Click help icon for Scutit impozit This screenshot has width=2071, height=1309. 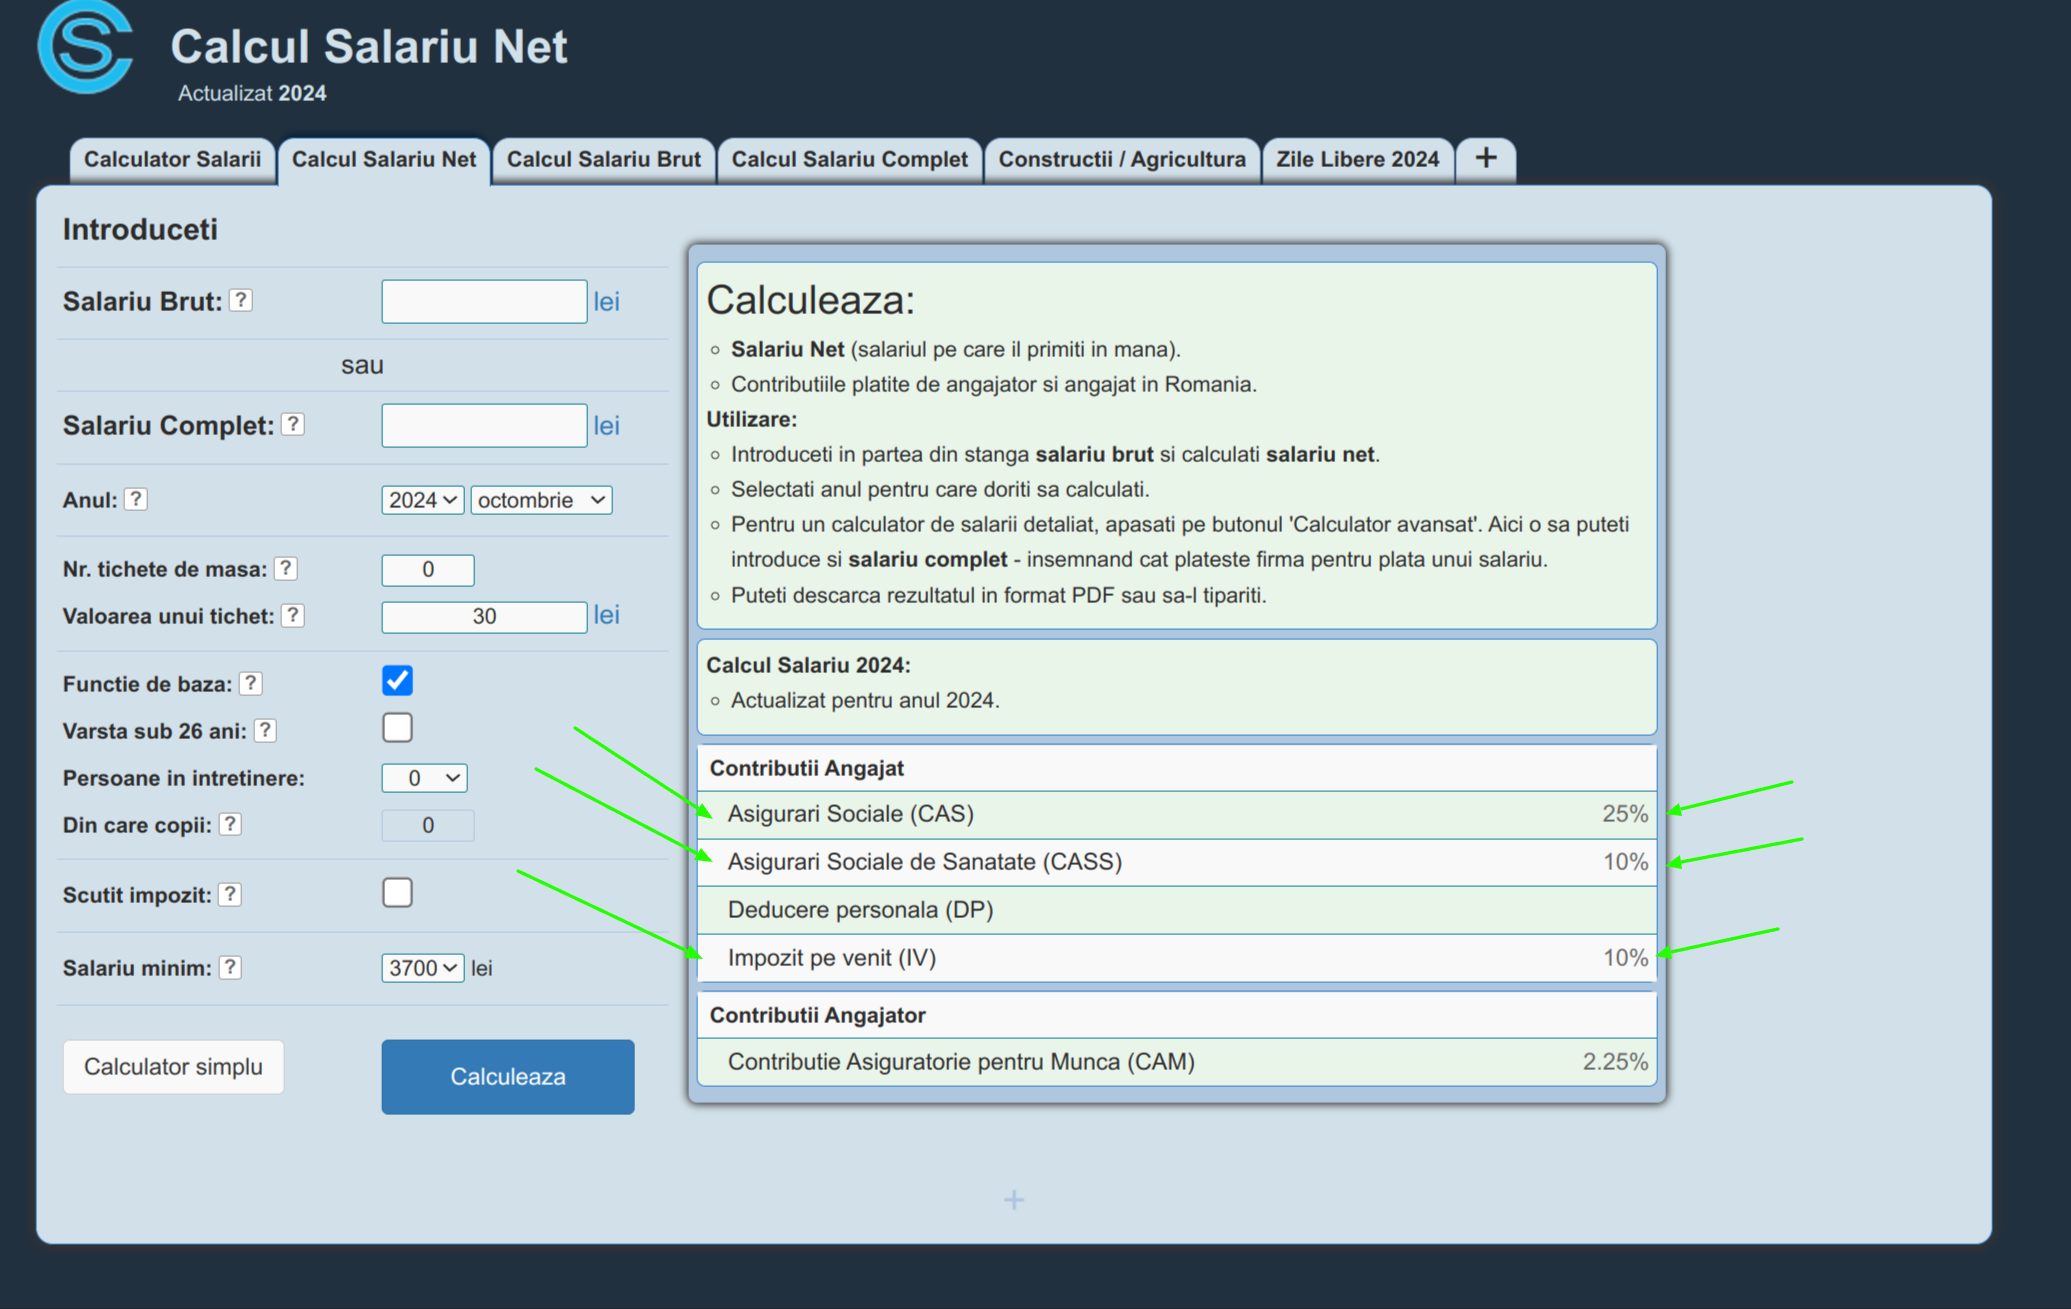230,894
